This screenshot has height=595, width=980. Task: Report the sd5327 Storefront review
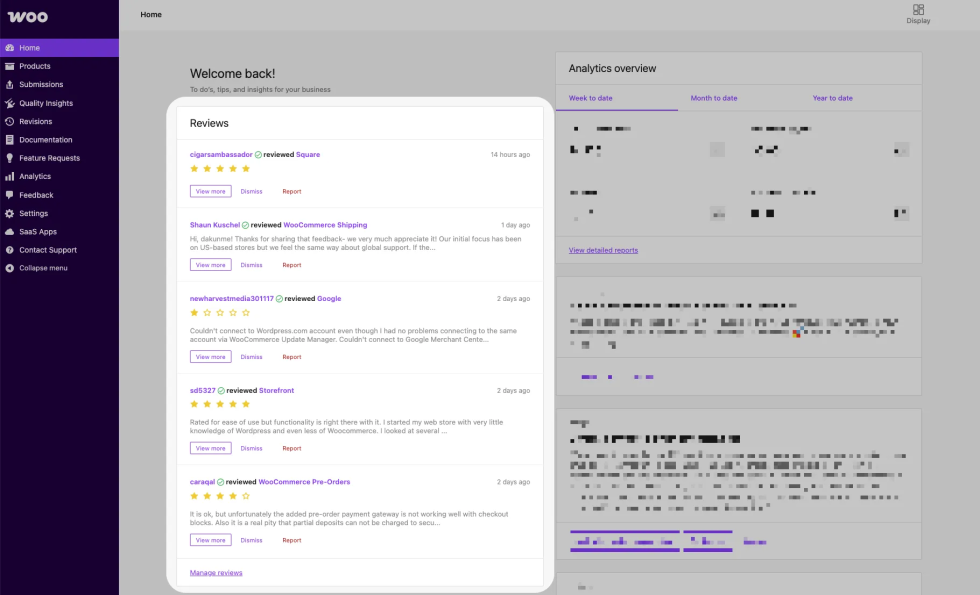[292, 448]
